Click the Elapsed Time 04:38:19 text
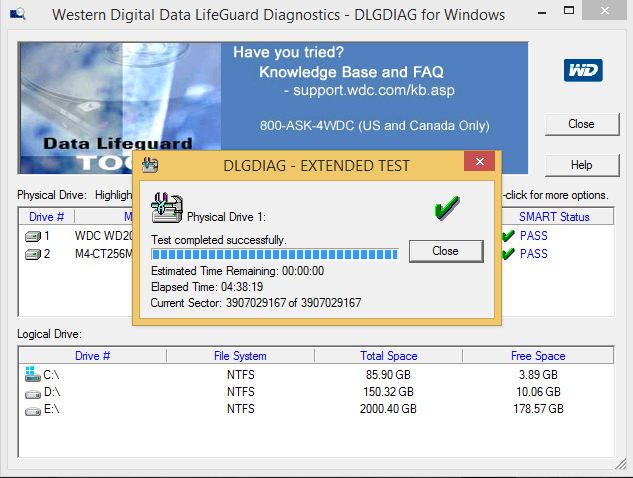This screenshot has width=633, height=478. (207, 287)
